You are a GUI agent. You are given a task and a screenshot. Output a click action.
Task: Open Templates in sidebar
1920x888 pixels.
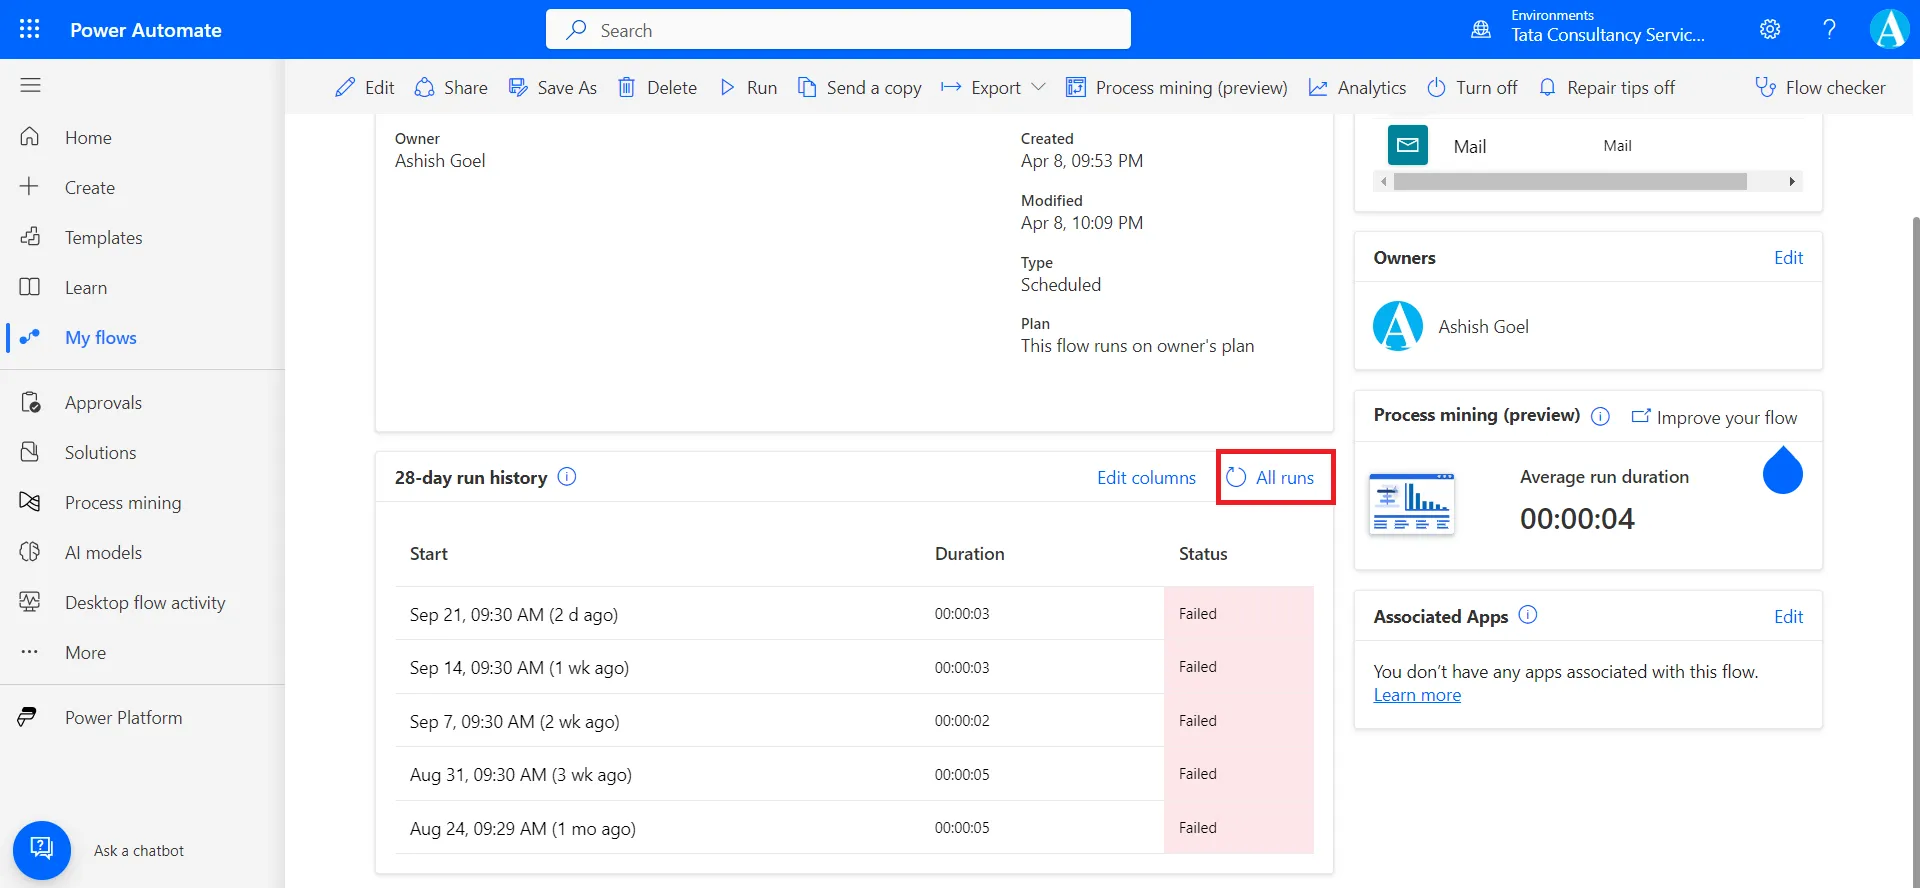pyautogui.click(x=142, y=237)
